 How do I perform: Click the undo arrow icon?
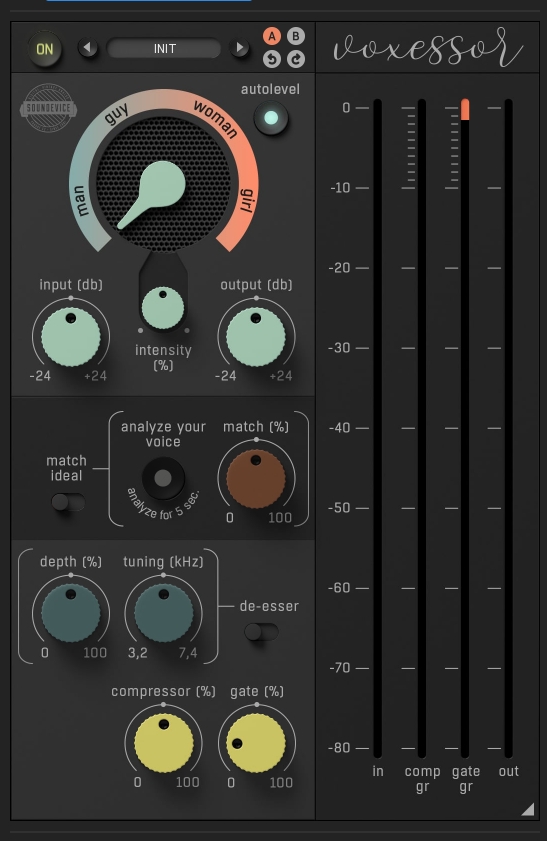pos(272,58)
